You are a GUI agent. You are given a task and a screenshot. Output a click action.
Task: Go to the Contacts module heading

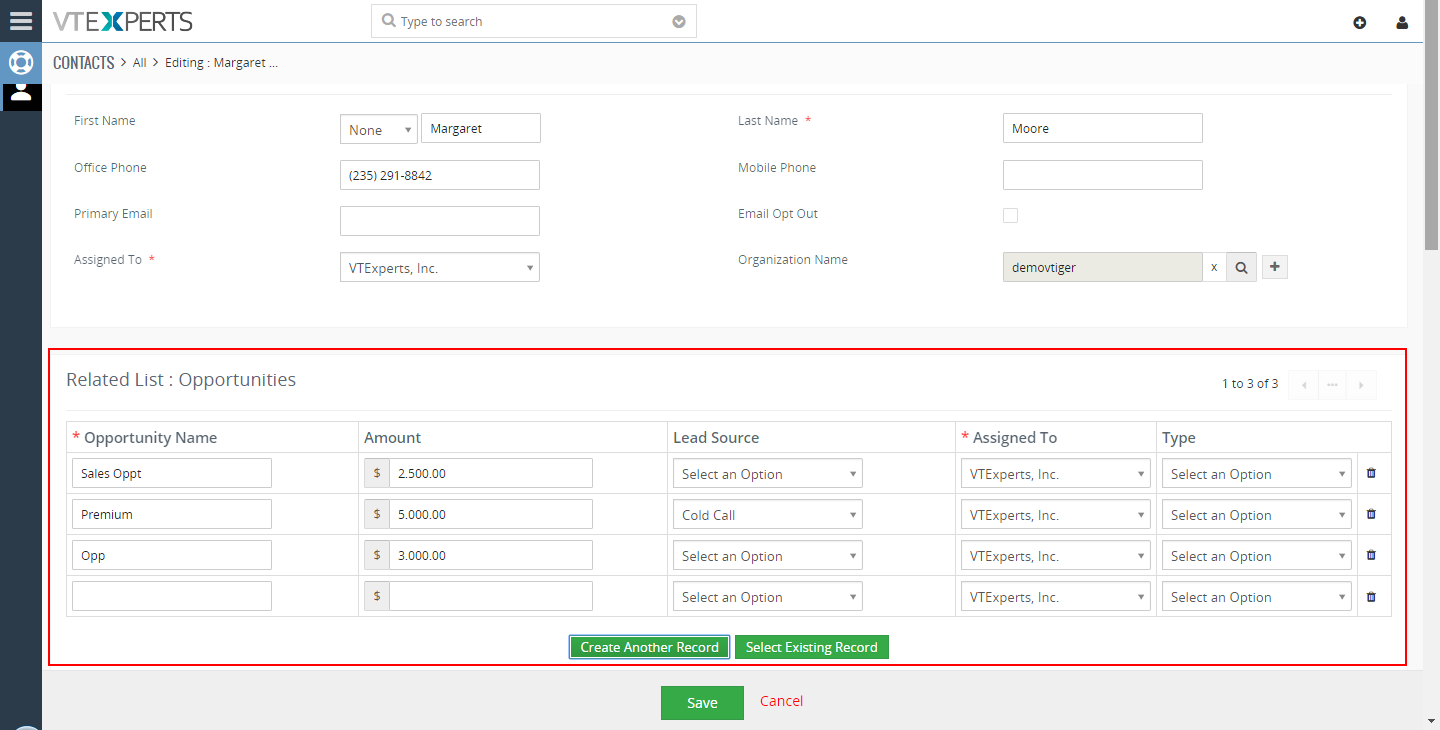tap(84, 62)
